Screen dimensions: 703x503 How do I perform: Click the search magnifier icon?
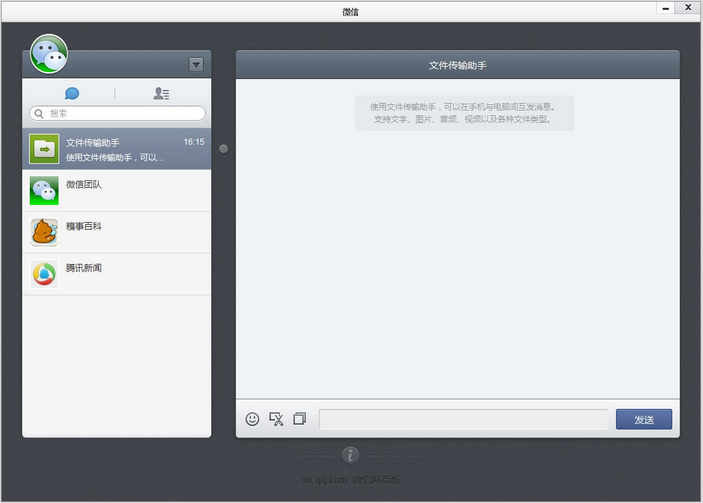[39, 113]
